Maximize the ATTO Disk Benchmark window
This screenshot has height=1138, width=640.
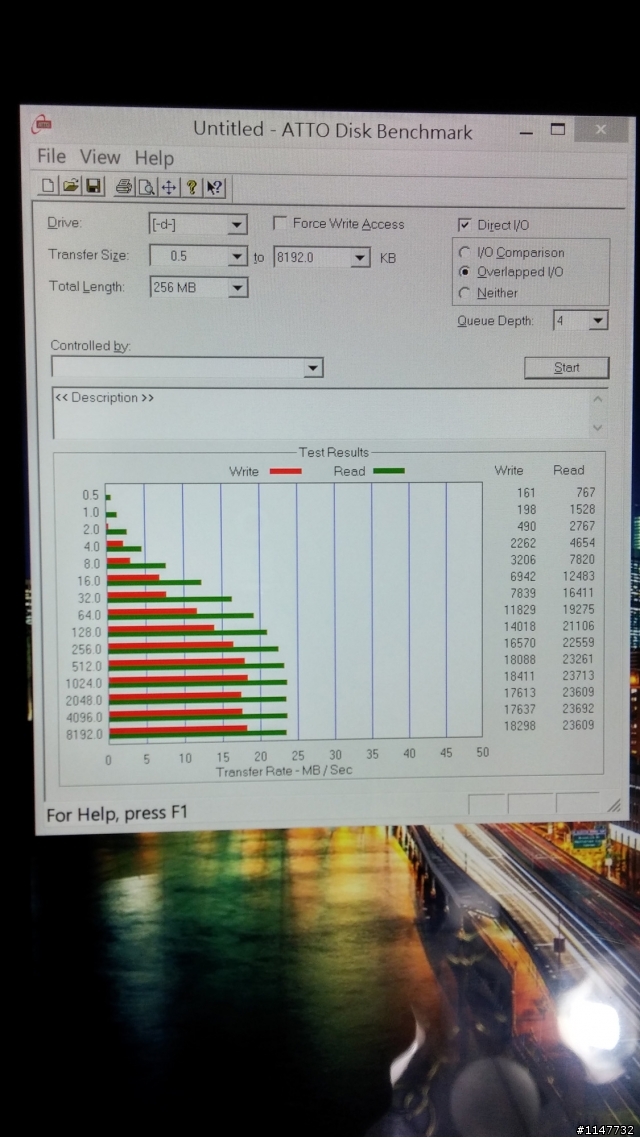click(x=557, y=130)
